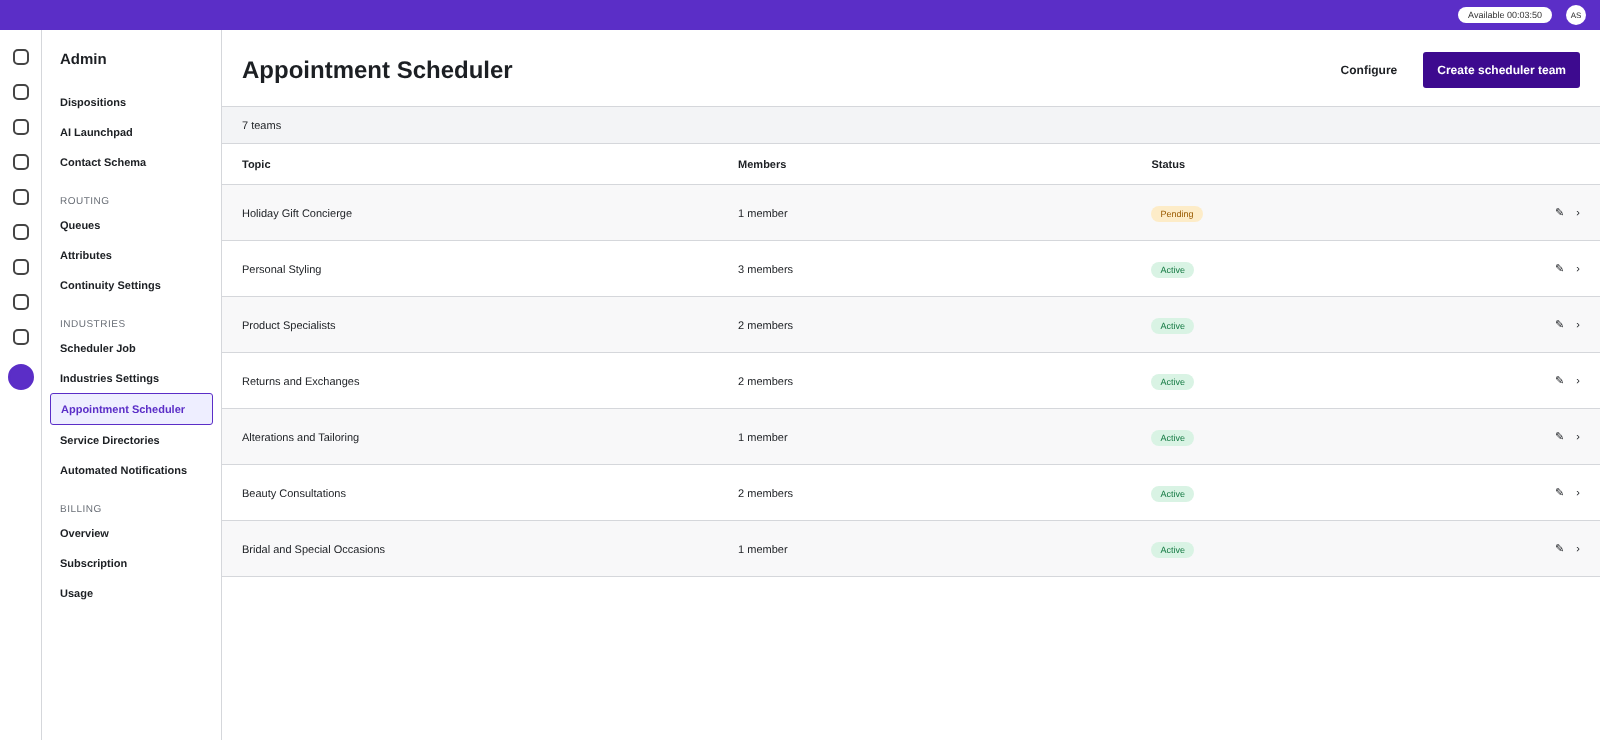The height and width of the screenshot is (740, 1600).
Task: Select Scheduler Job under Industries
Action: click(x=98, y=348)
